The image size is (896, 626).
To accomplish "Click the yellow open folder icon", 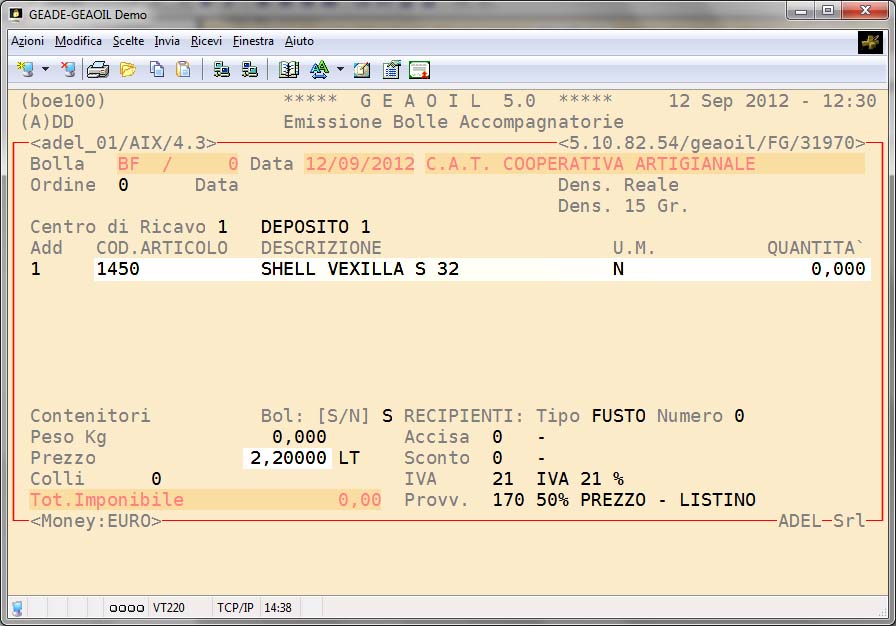I will [x=128, y=70].
